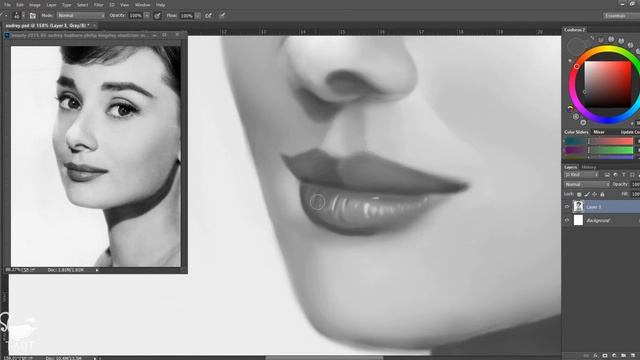Toggle lock position icon
The width and height of the screenshot is (640, 360).
[x=595, y=195]
